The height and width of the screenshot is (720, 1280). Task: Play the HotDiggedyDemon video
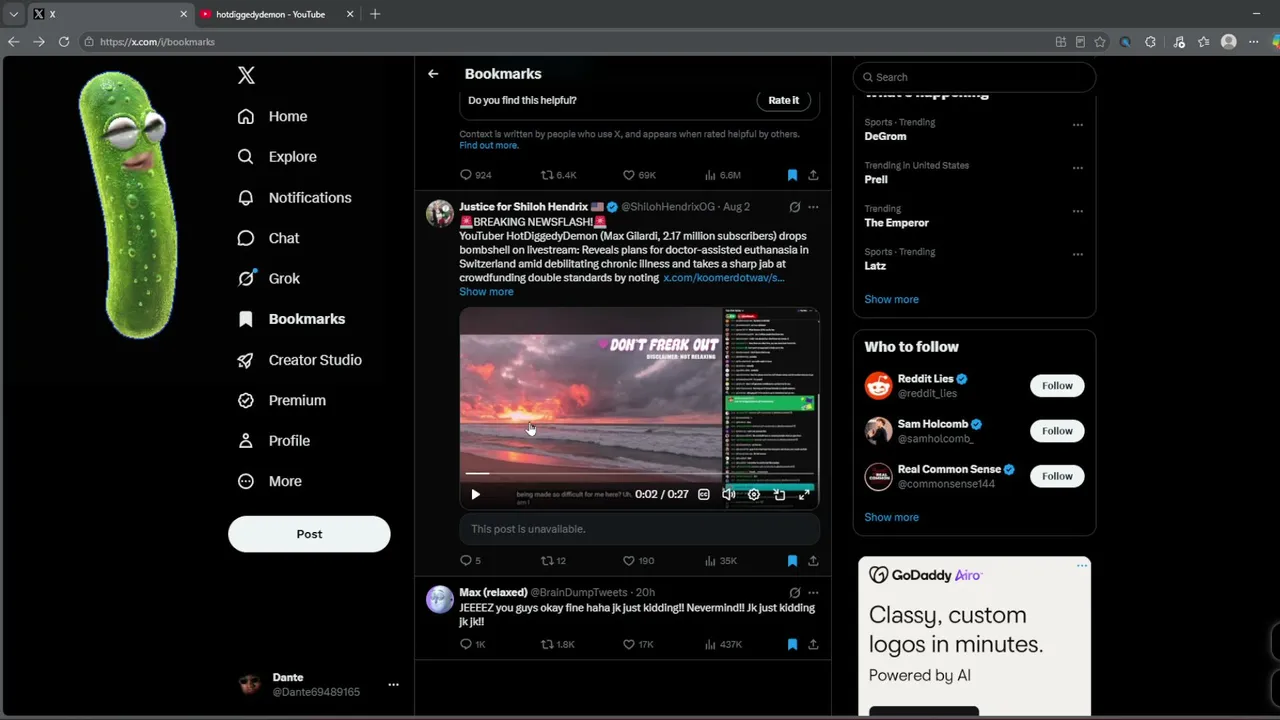coord(475,494)
